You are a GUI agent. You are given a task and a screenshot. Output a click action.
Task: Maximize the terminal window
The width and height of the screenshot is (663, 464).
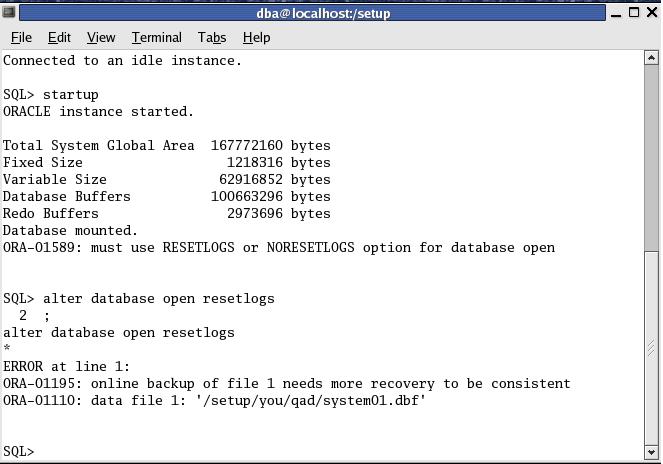[634, 13]
